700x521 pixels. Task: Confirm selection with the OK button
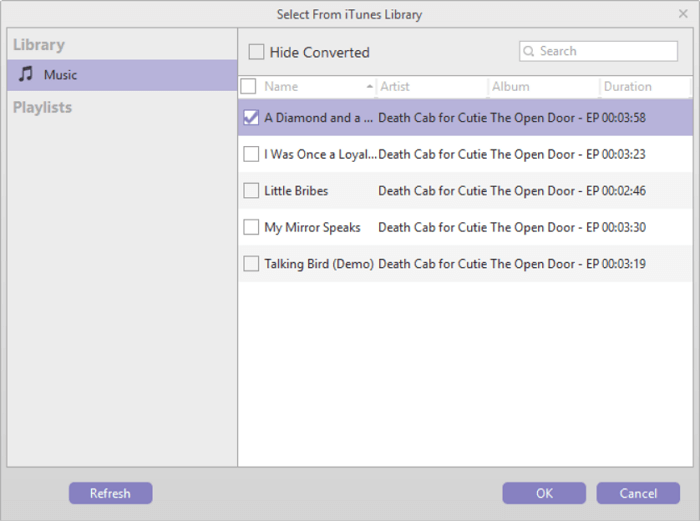pyautogui.click(x=544, y=493)
